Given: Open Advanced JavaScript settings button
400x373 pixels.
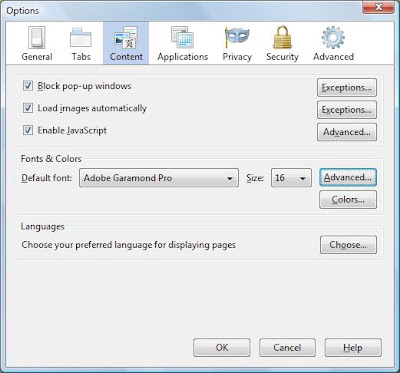Looking at the screenshot, I should (x=347, y=132).
